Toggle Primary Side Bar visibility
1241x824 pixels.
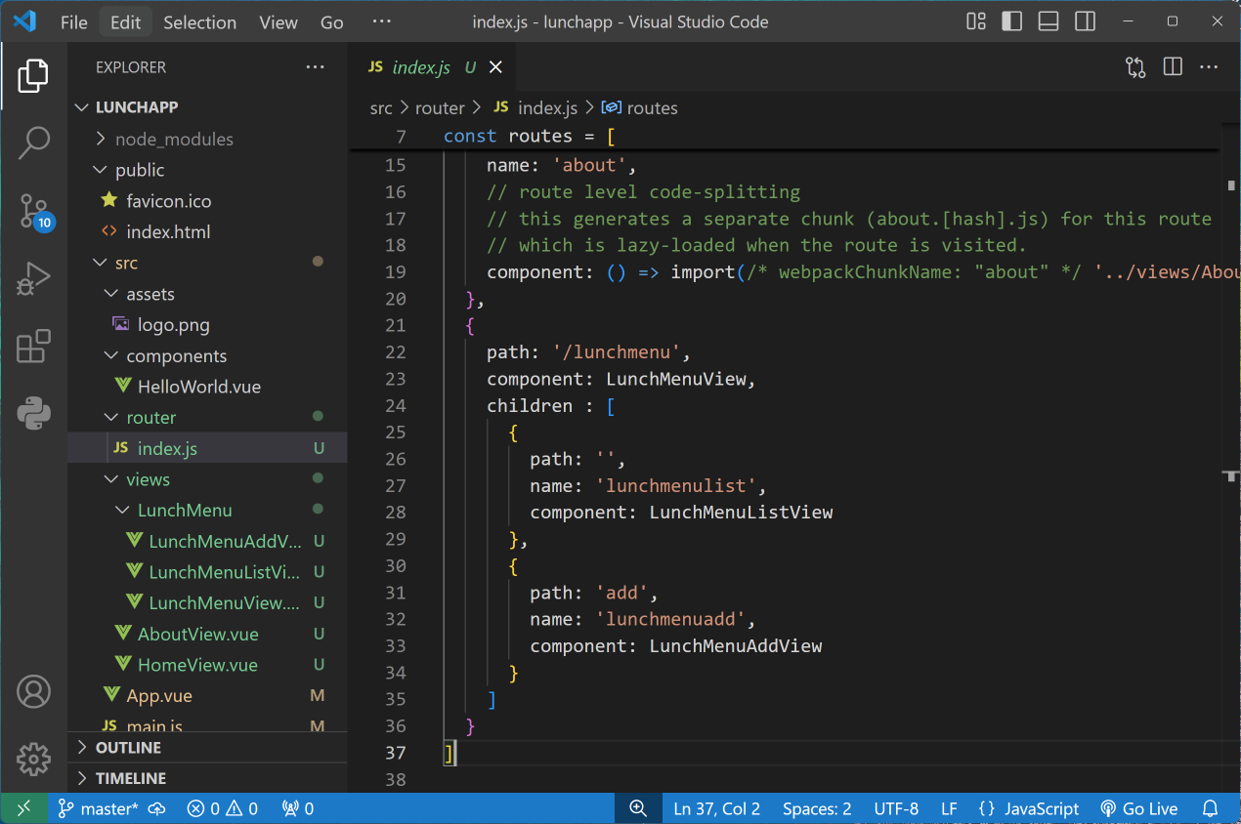pyautogui.click(x=1012, y=21)
